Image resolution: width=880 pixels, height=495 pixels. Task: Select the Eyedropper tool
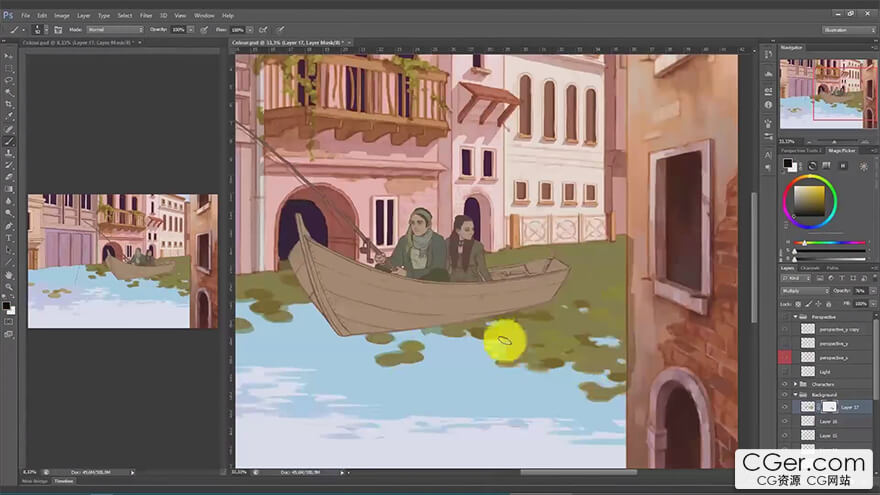(x=9, y=116)
